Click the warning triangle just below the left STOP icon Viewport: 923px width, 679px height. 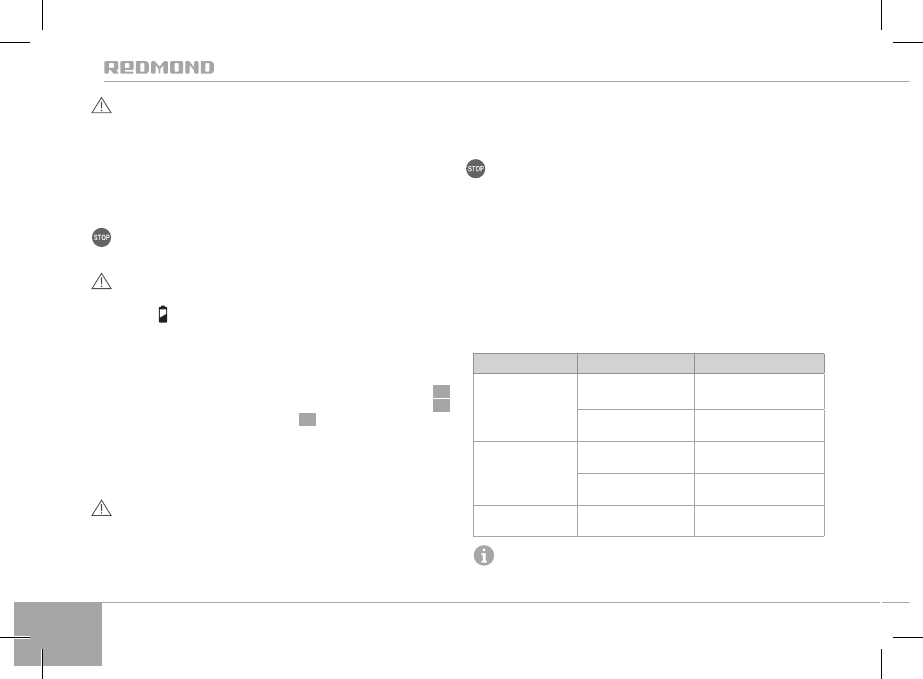[101, 283]
